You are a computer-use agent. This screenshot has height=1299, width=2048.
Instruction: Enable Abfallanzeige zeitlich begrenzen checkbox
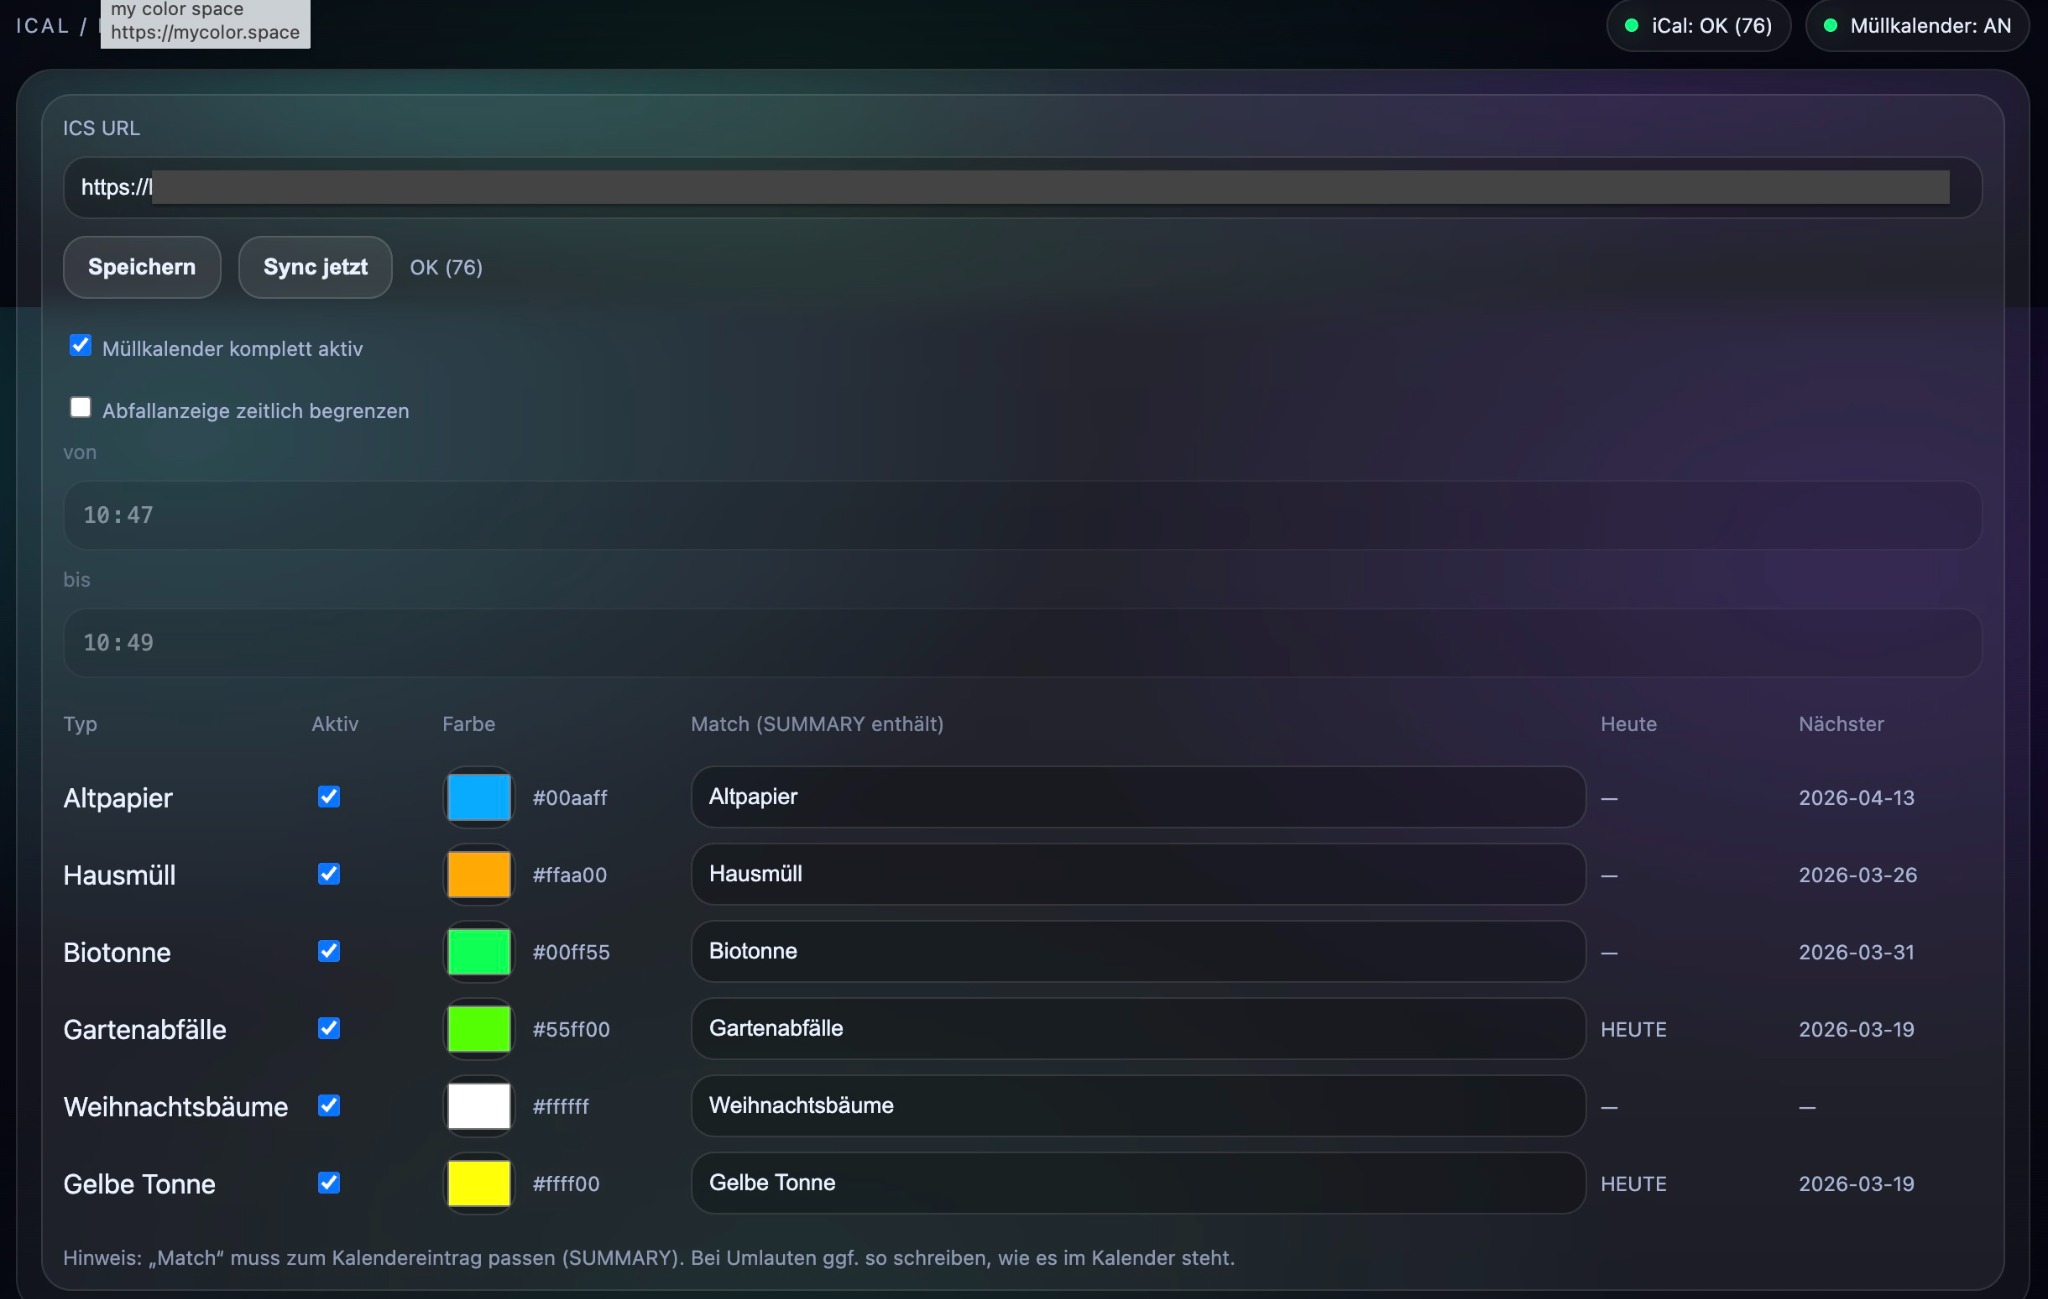click(x=80, y=408)
